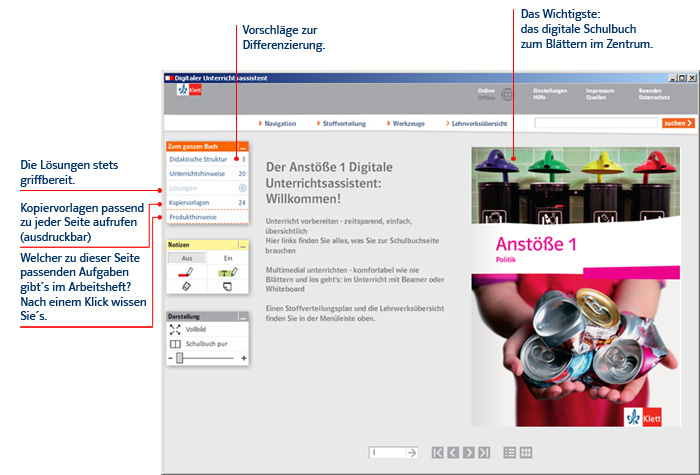Open Einstellungen in the header
The width and height of the screenshot is (700, 475).
[550, 91]
